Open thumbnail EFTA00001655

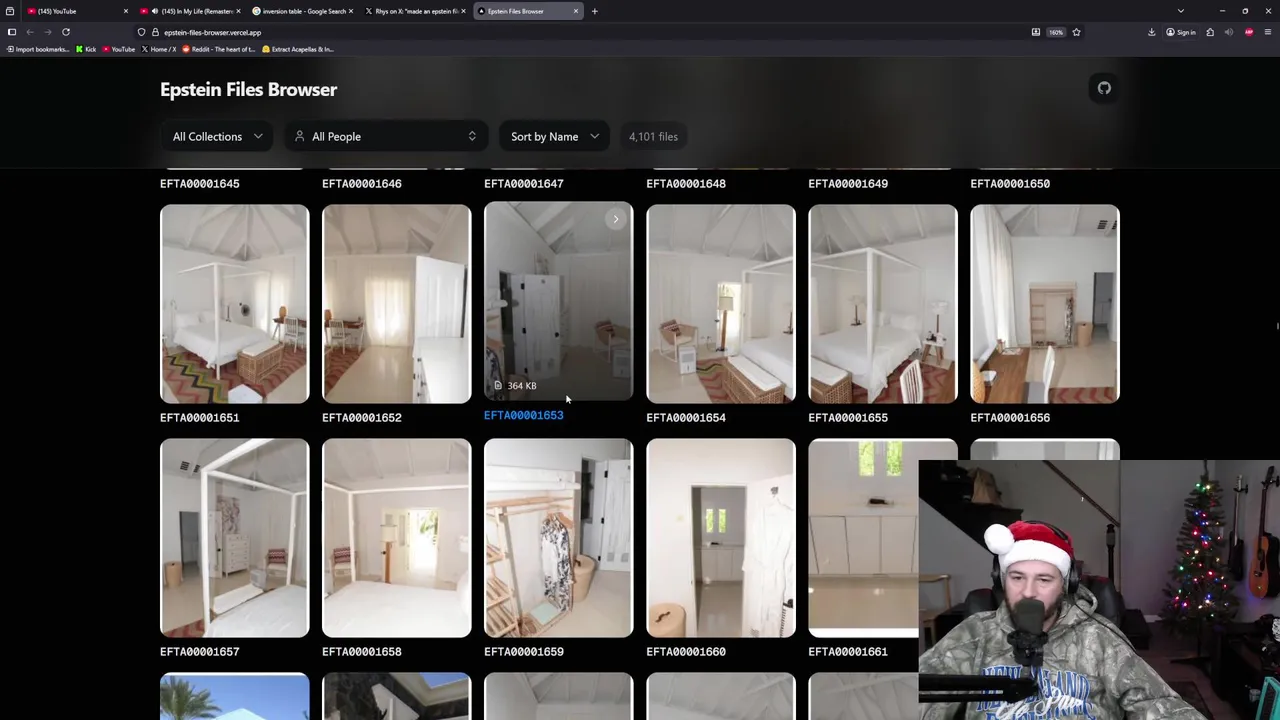coord(883,304)
